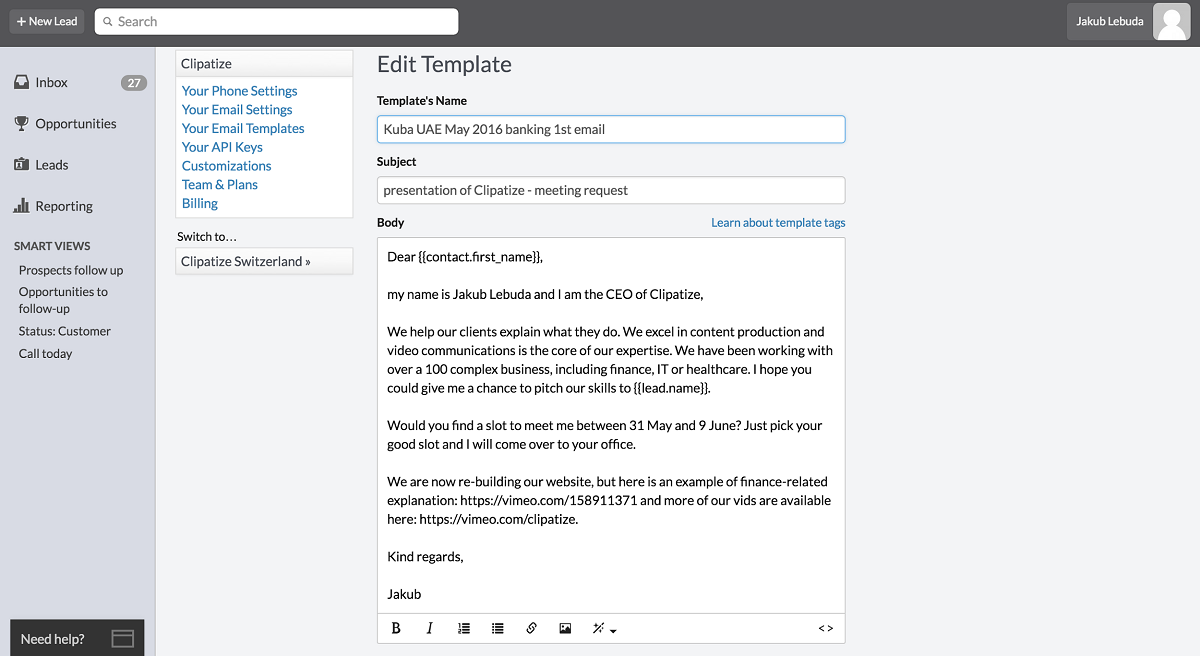Open the Inbox section
This screenshot has width=1200, height=656.
51,83
